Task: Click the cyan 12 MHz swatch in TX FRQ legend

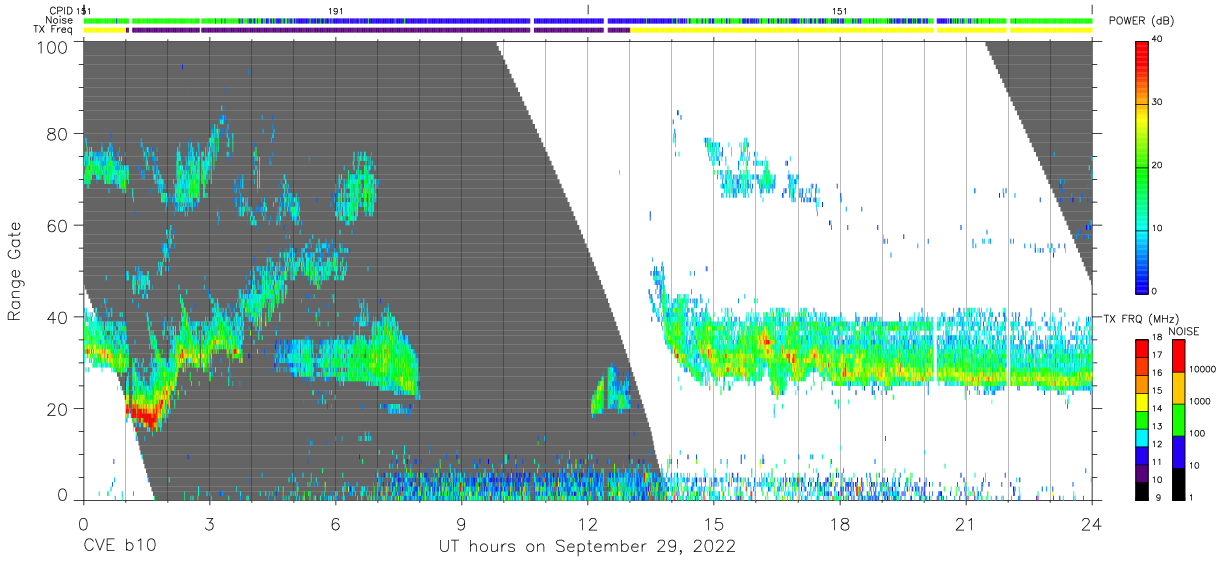Action: pos(1142,438)
